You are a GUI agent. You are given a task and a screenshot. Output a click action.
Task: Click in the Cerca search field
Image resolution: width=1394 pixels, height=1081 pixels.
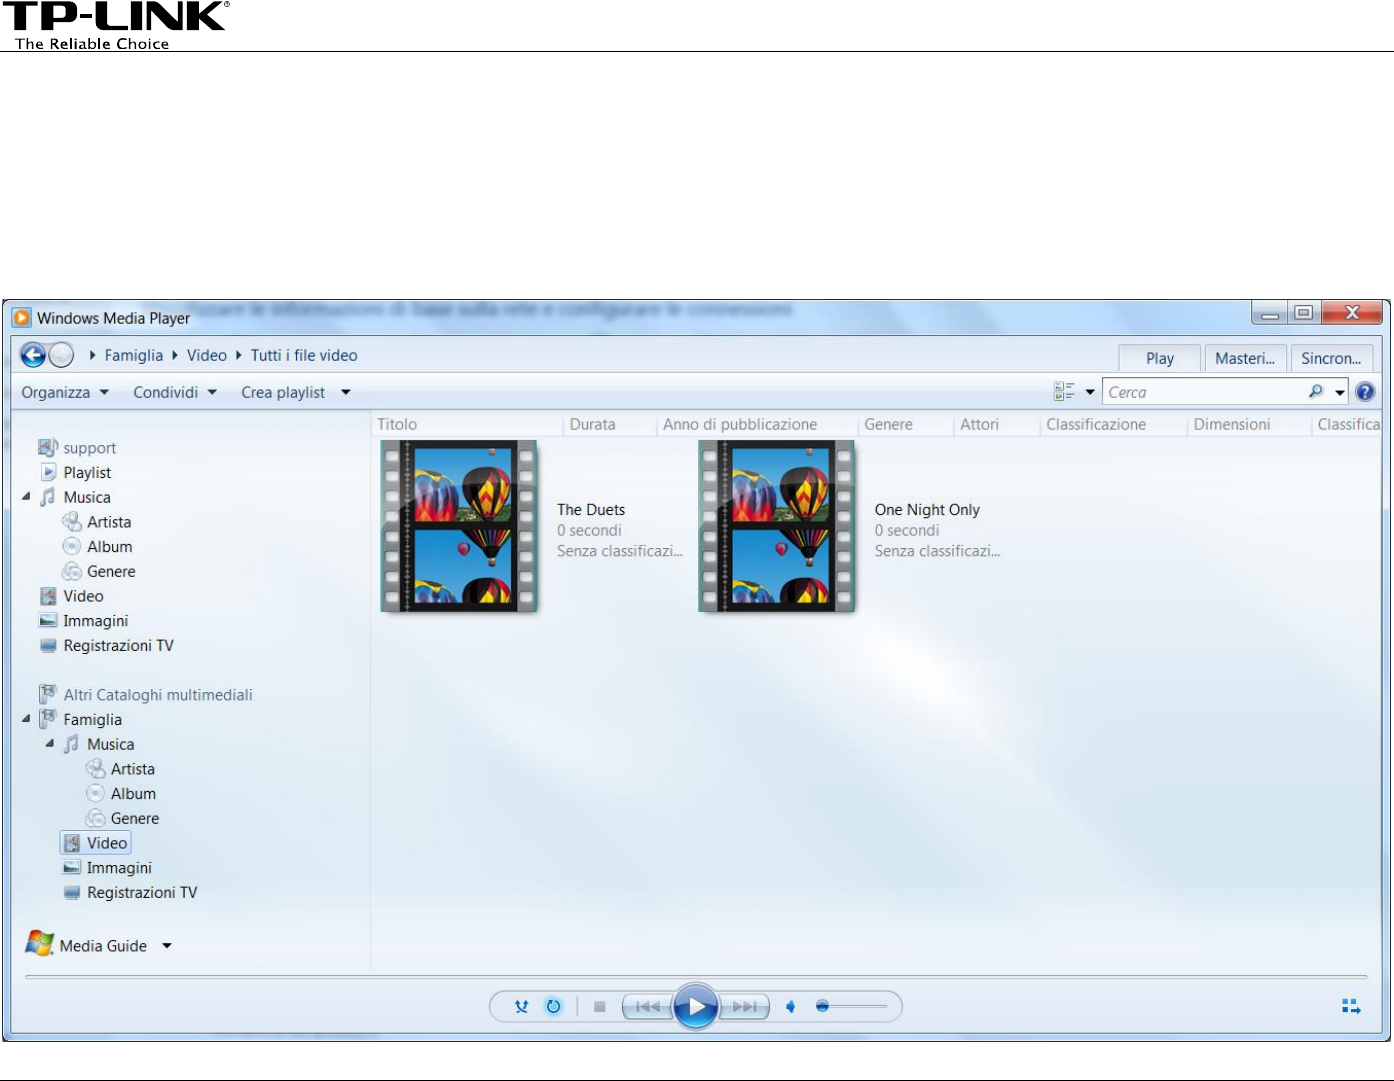1203,392
